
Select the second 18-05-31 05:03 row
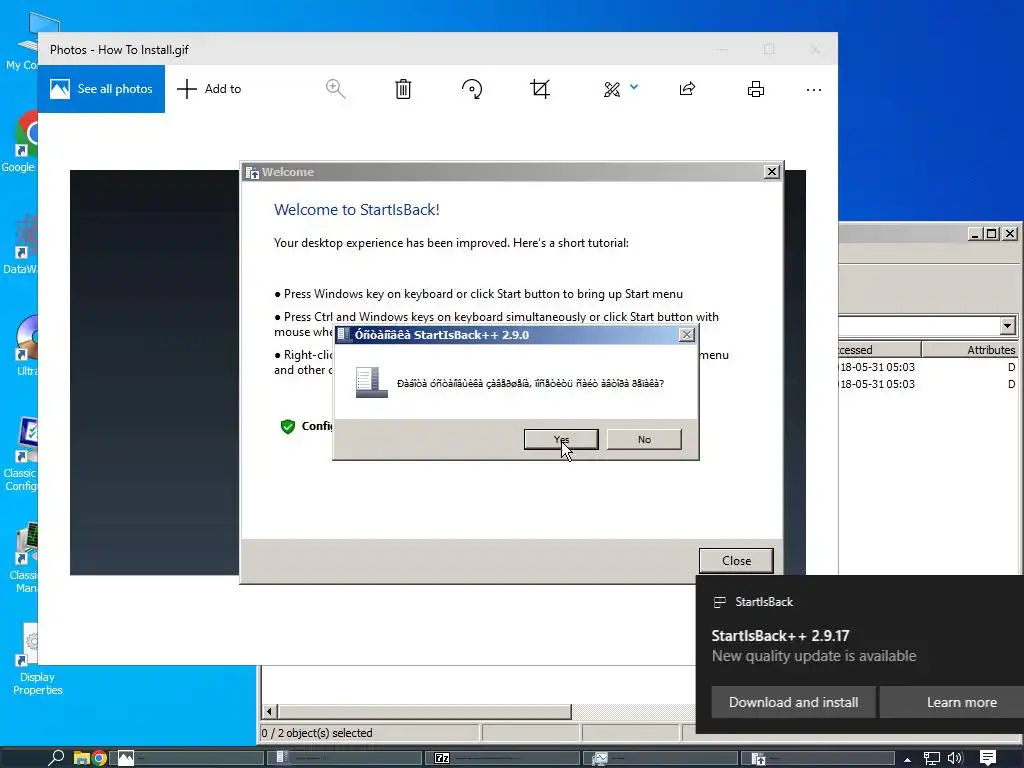(930, 384)
